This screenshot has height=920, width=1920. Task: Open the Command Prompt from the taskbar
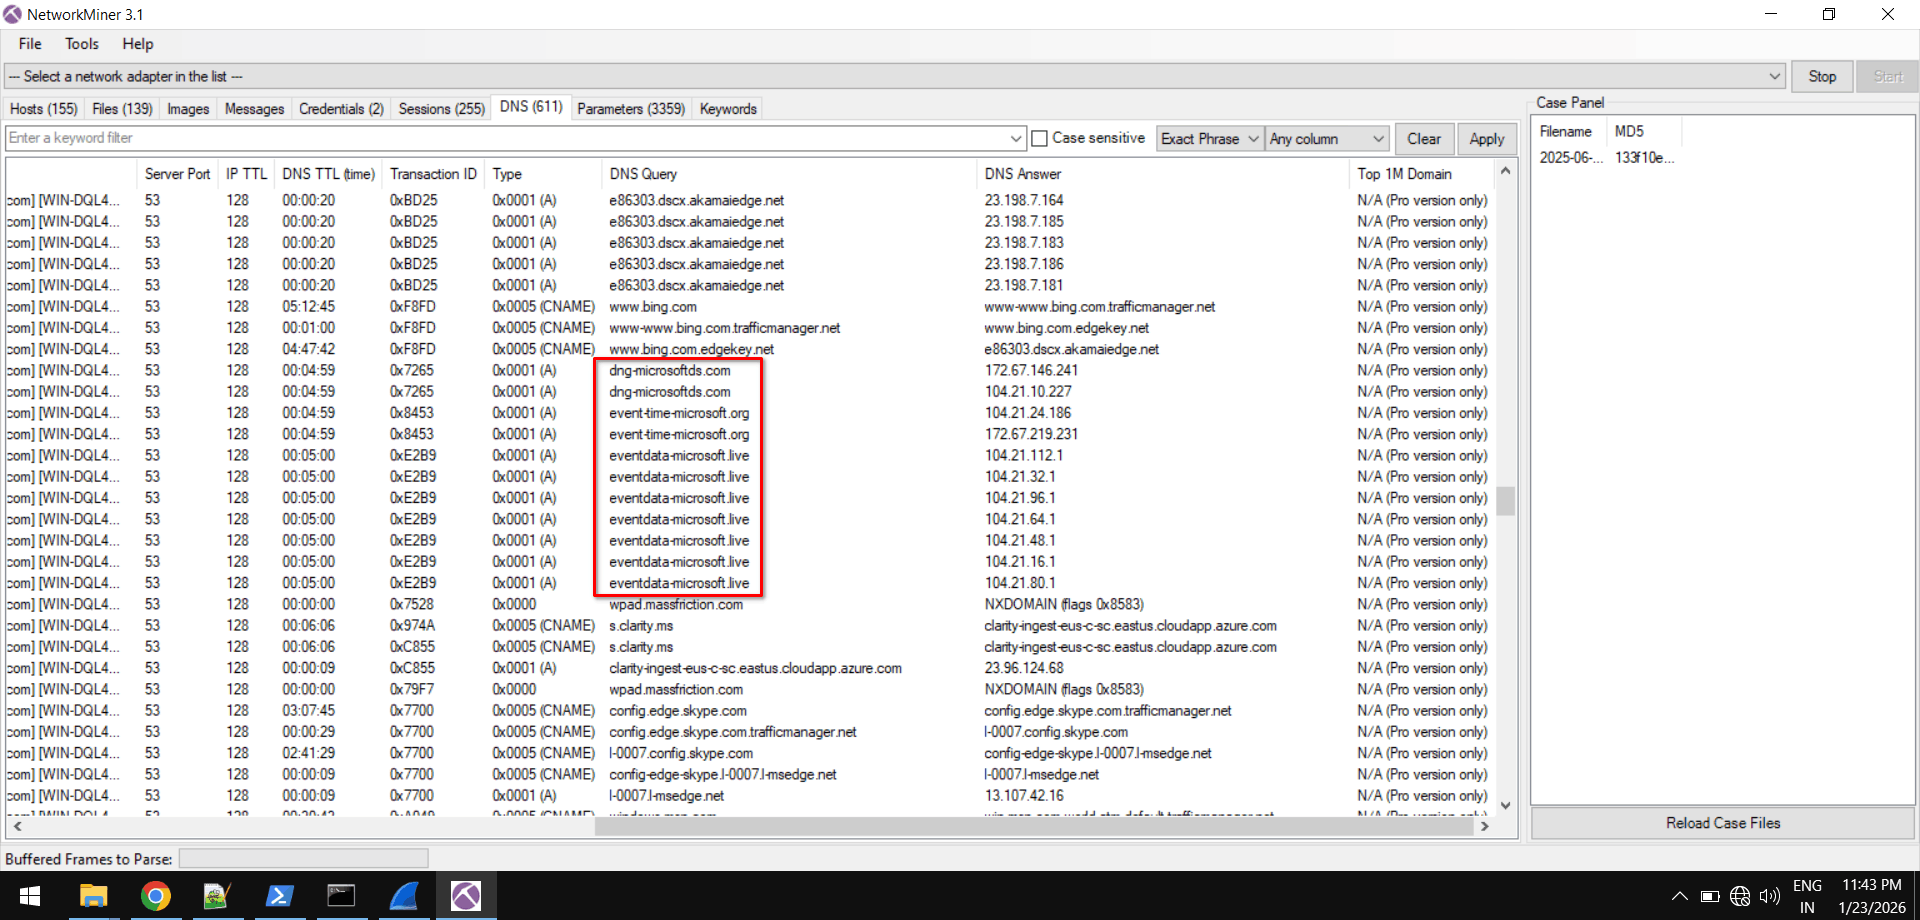342,895
